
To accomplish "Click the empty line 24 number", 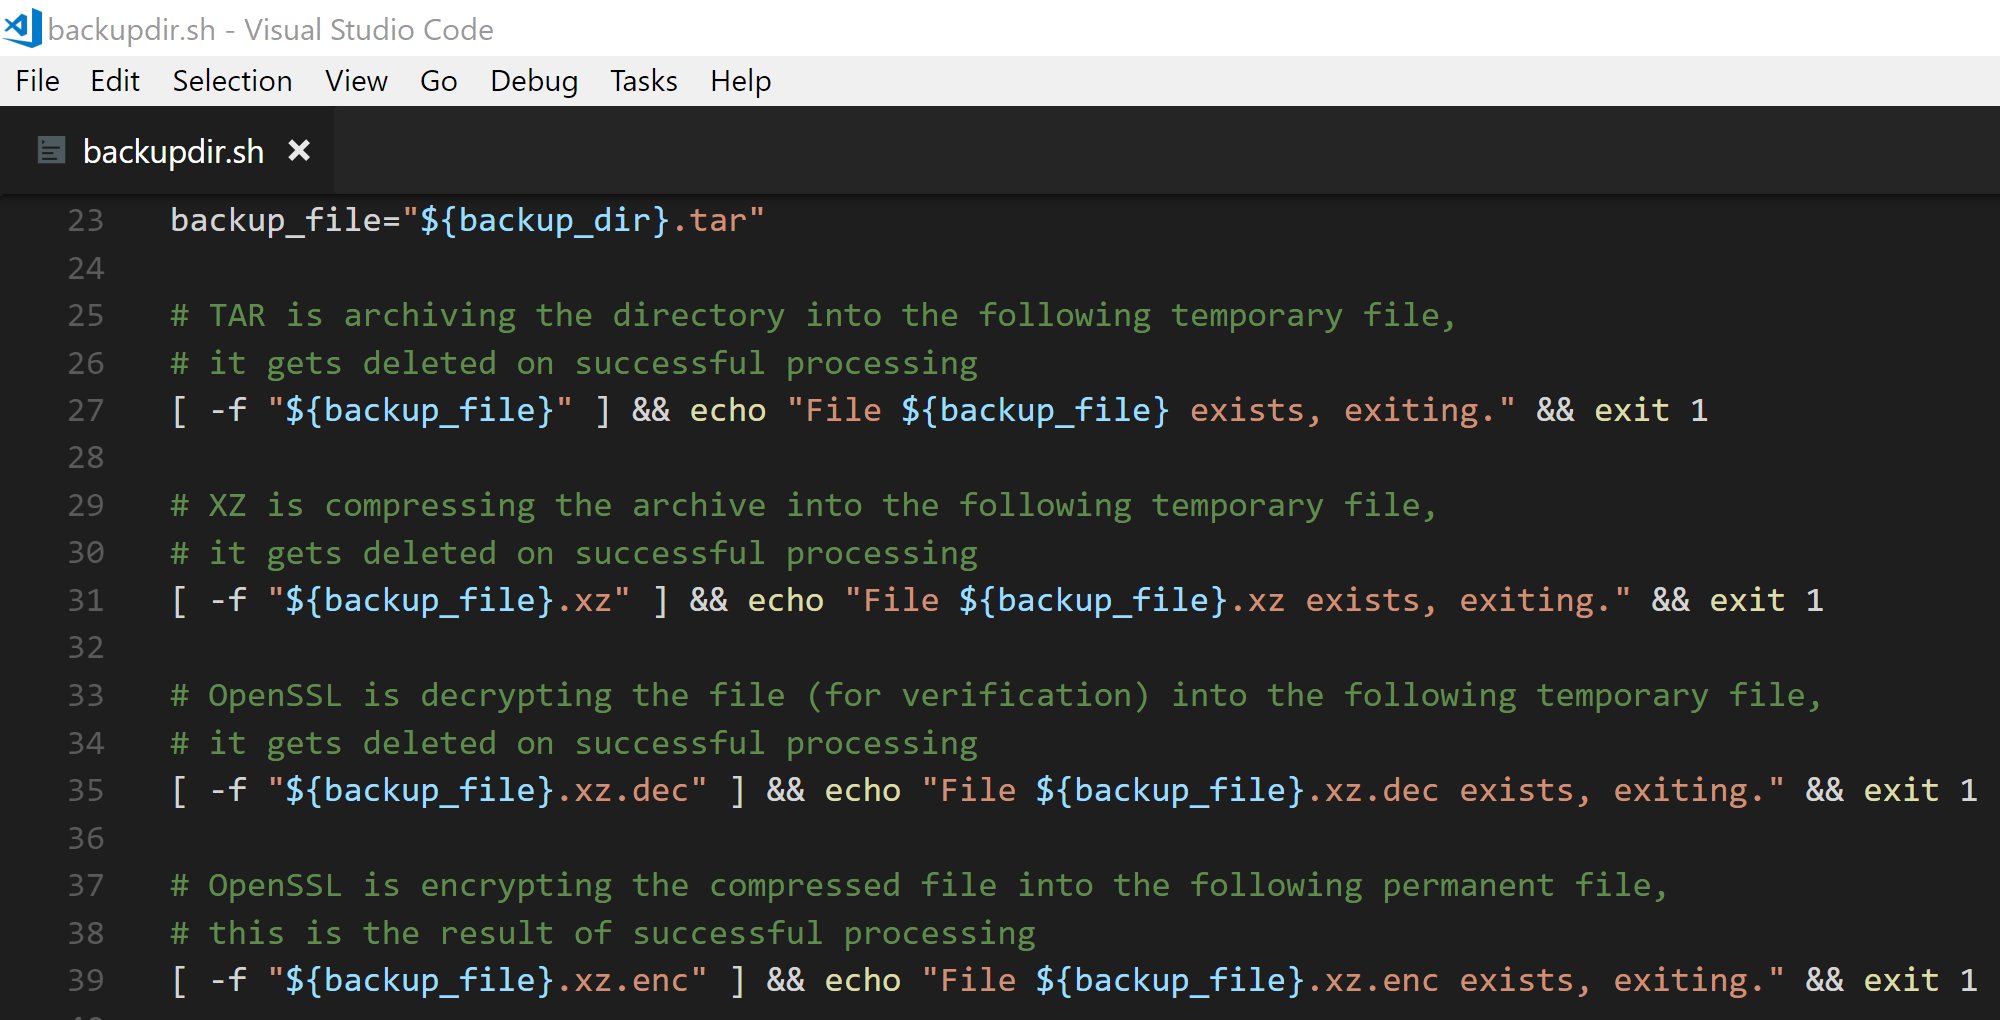I will [86, 268].
